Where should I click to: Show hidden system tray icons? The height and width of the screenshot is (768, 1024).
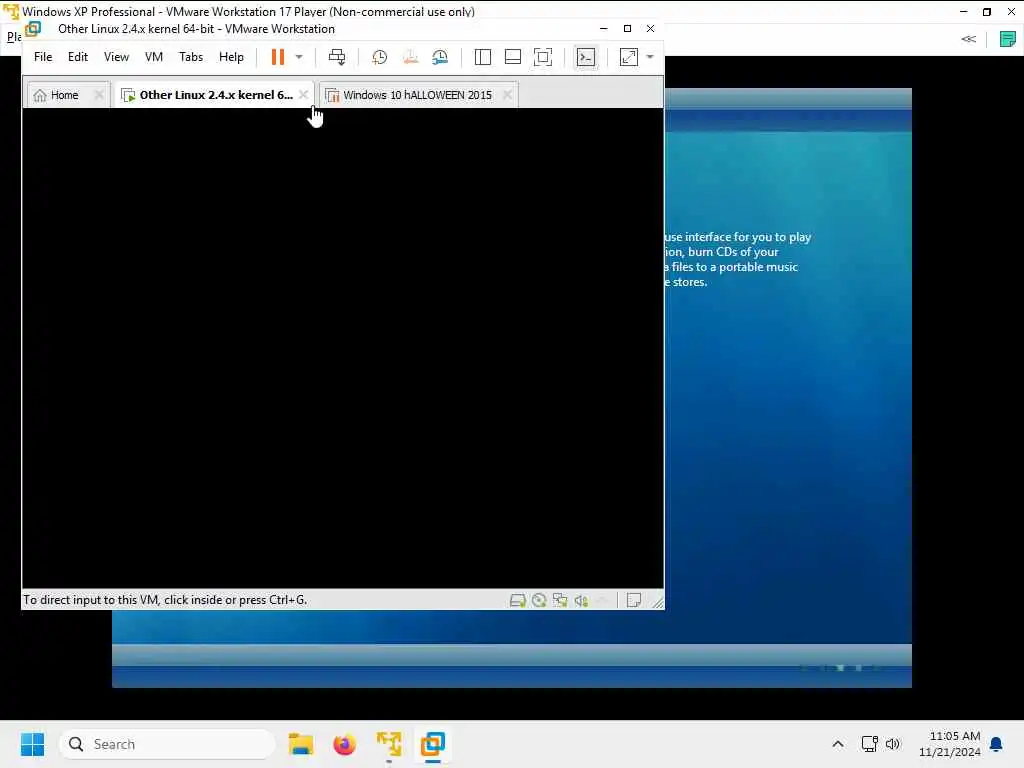click(x=838, y=744)
